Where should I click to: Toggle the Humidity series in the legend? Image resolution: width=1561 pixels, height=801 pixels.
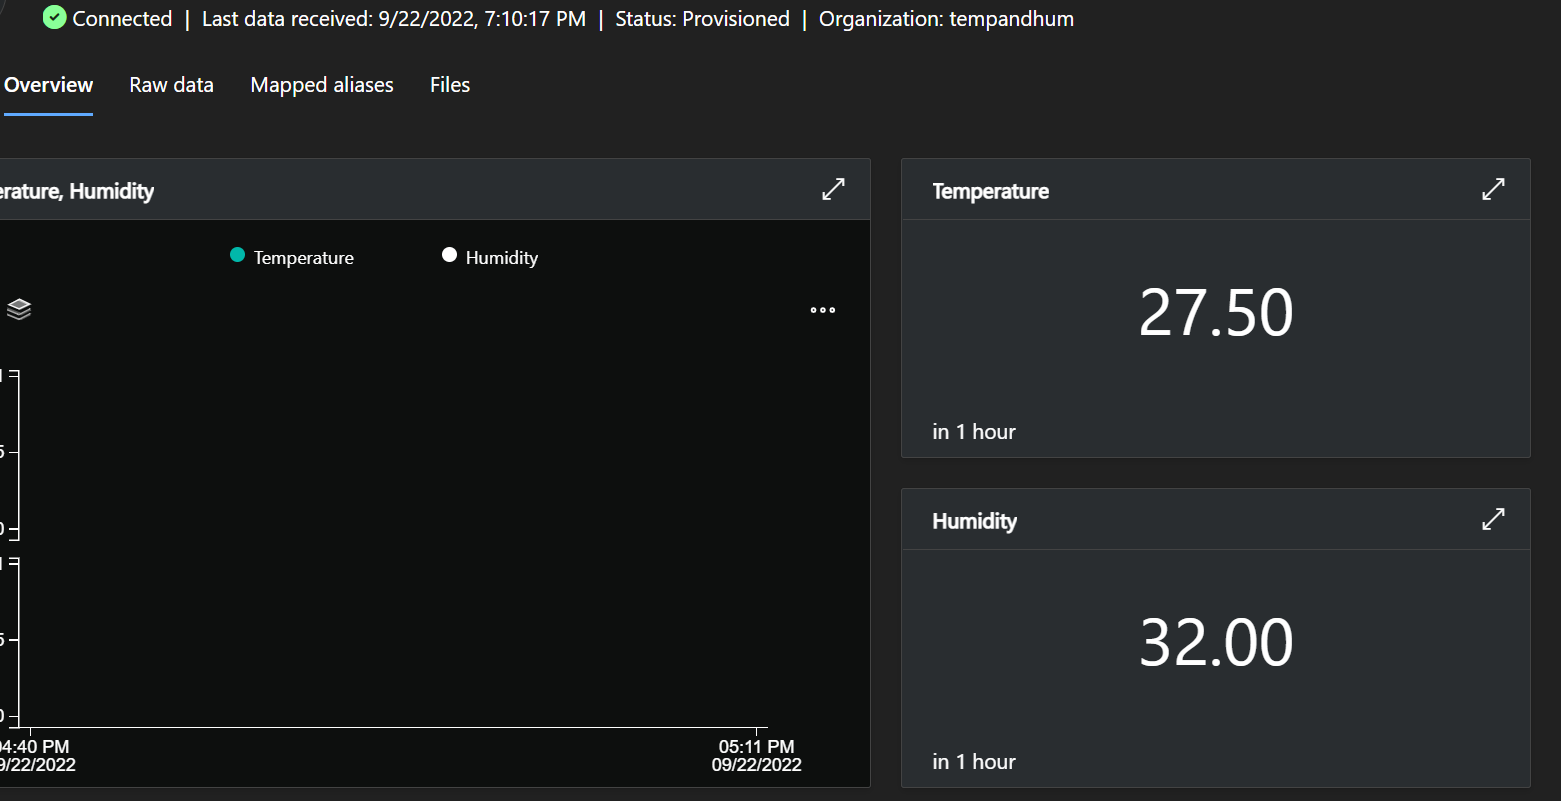(489, 256)
